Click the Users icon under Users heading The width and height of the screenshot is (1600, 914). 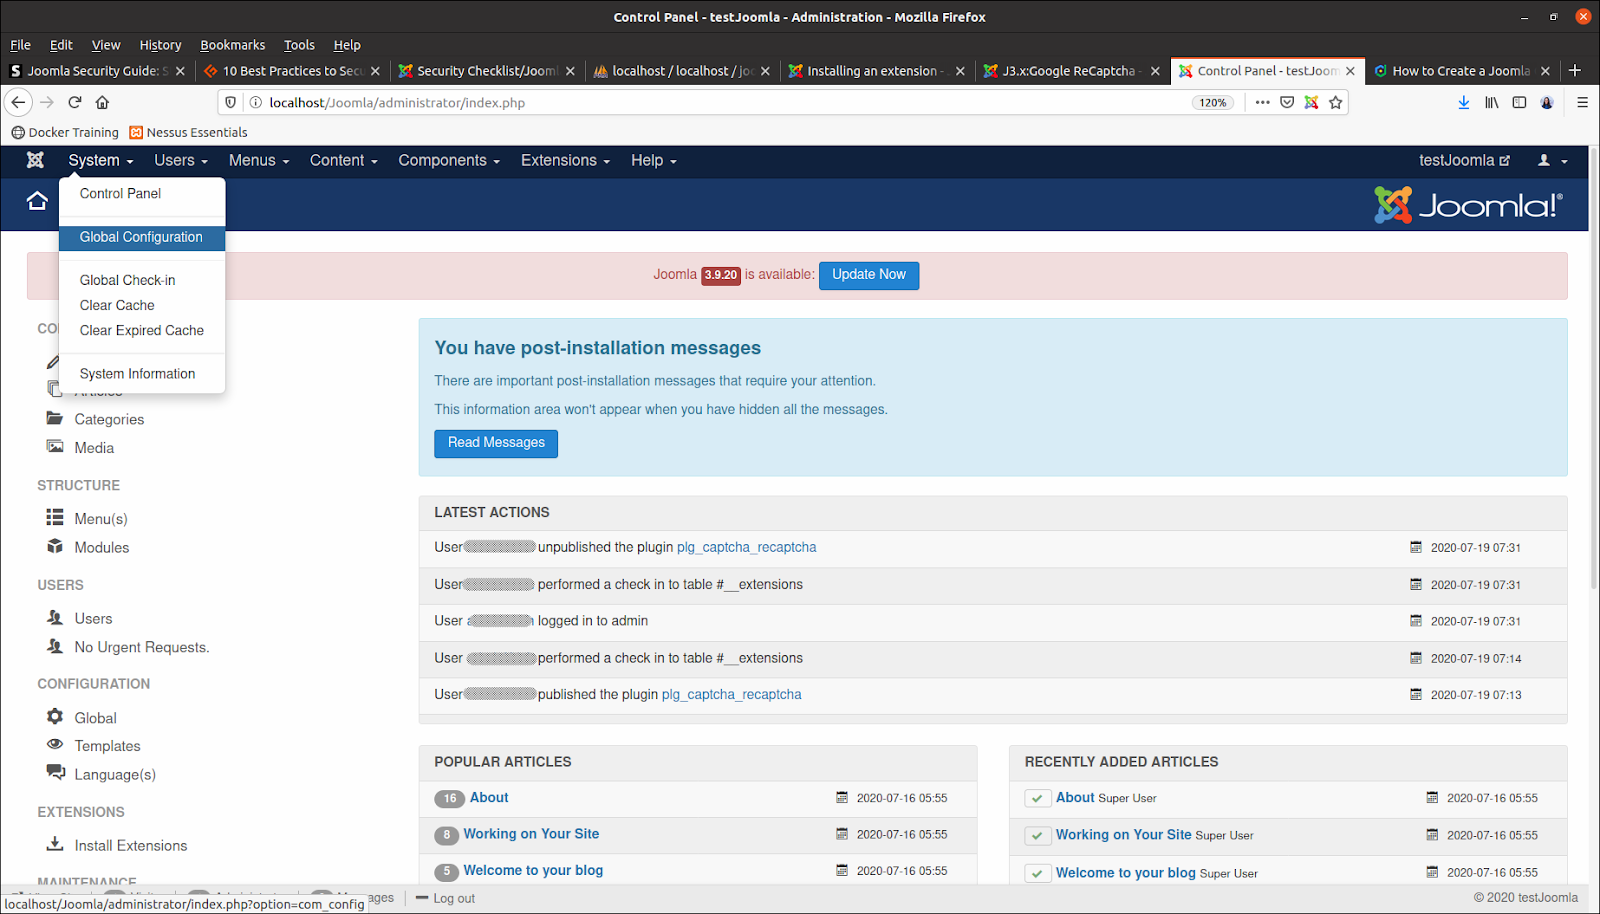(55, 617)
